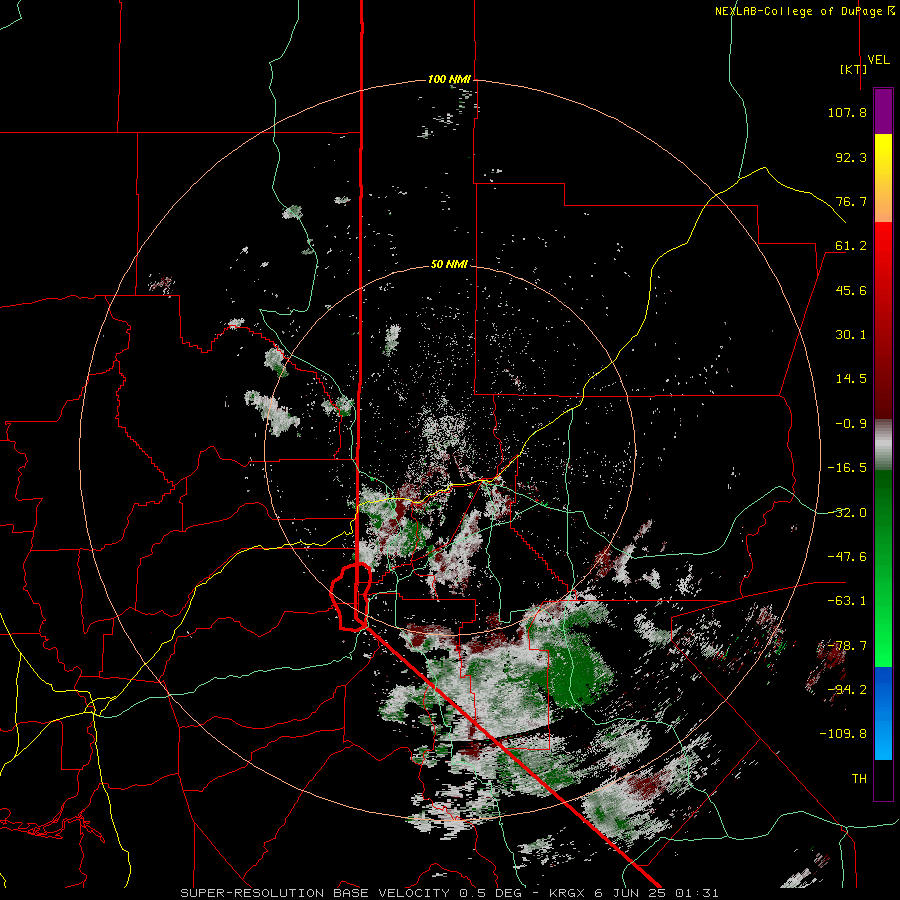This screenshot has width=900, height=900.
Task: Click the 76.7 legend value
Action: tap(851, 201)
